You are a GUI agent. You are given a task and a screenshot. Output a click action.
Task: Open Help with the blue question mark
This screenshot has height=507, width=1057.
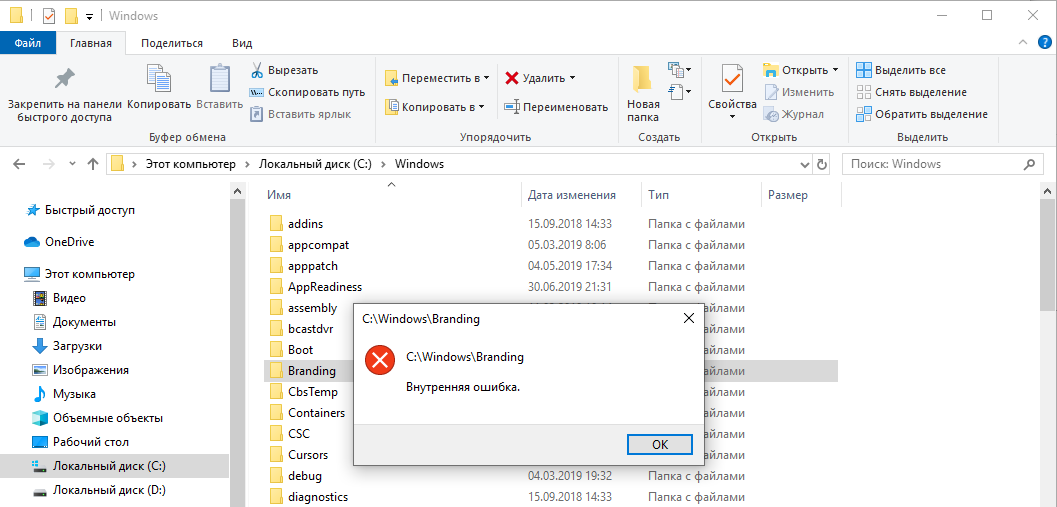[x=1044, y=42]
